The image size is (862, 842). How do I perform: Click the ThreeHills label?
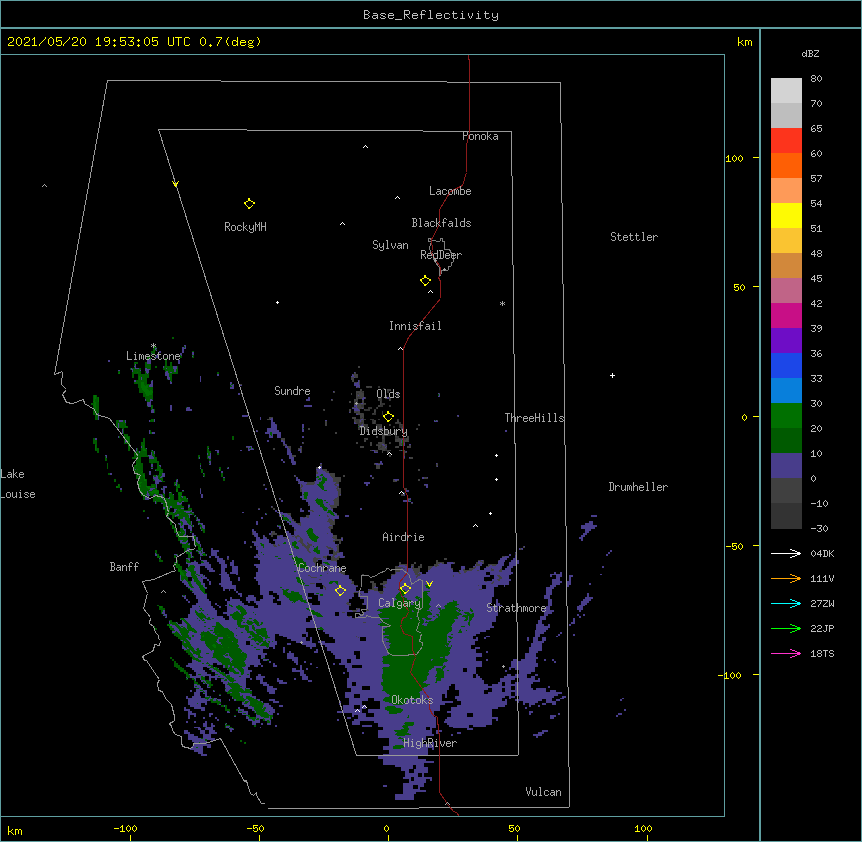pos(534,418)
